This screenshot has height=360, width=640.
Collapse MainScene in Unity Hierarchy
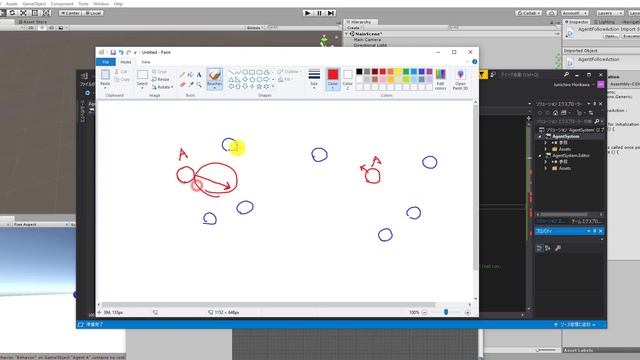[347, 34]
